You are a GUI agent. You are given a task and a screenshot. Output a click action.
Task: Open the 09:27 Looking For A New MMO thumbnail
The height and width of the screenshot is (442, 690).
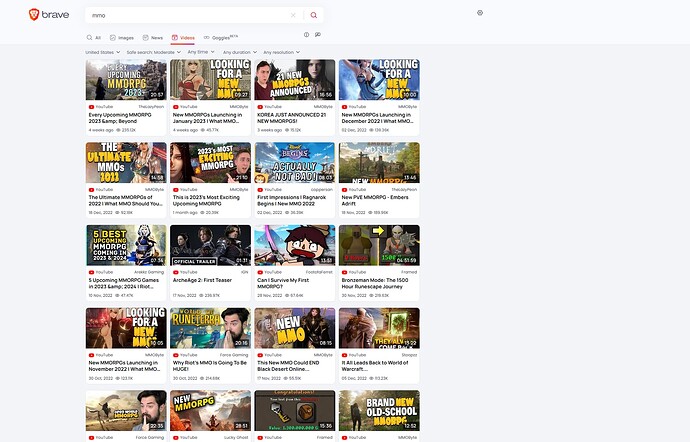[210, 80]
